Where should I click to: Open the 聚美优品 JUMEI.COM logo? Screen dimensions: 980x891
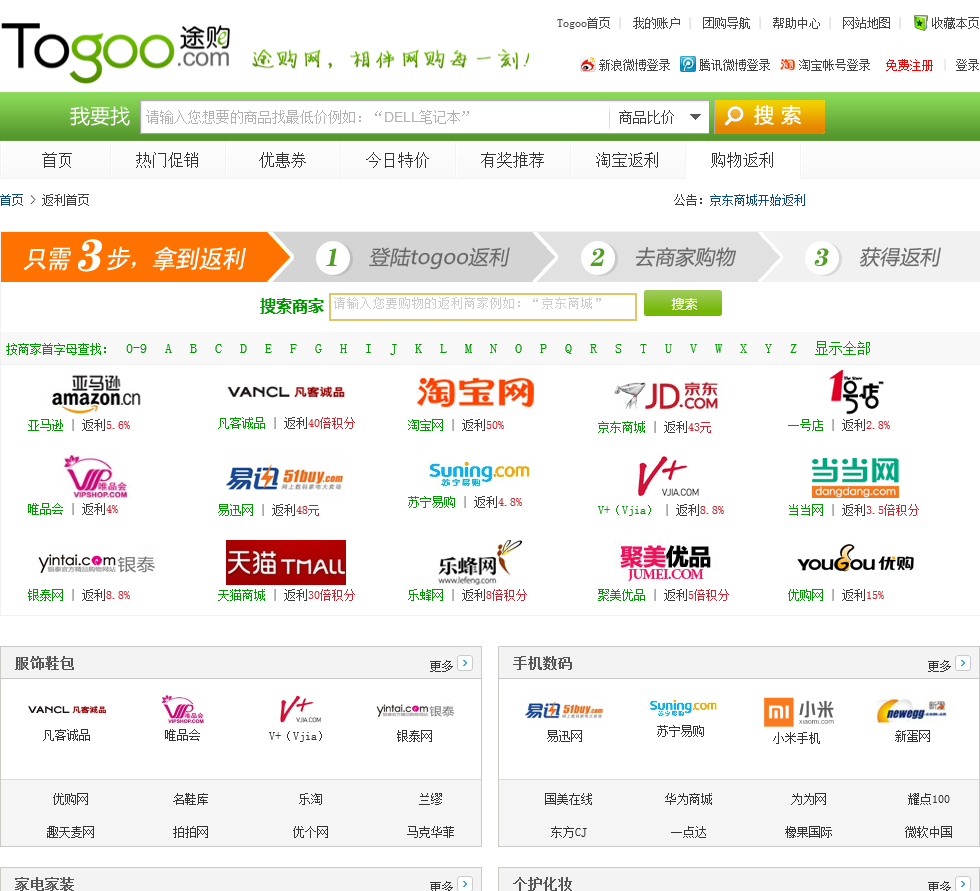666,562
